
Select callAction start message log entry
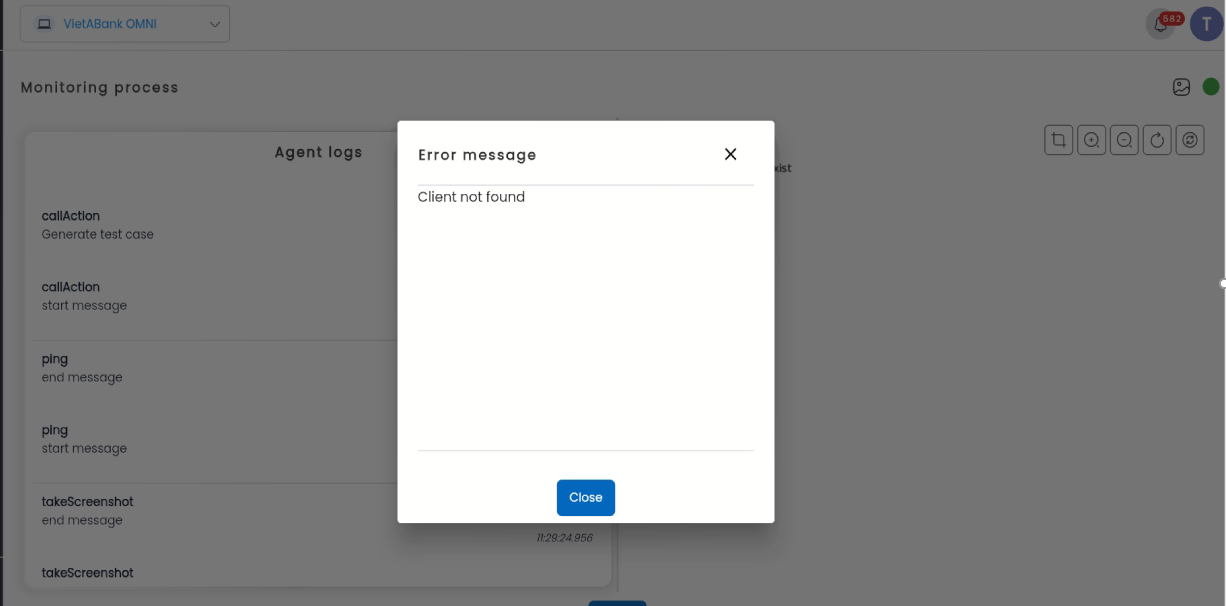pos(85,296)
